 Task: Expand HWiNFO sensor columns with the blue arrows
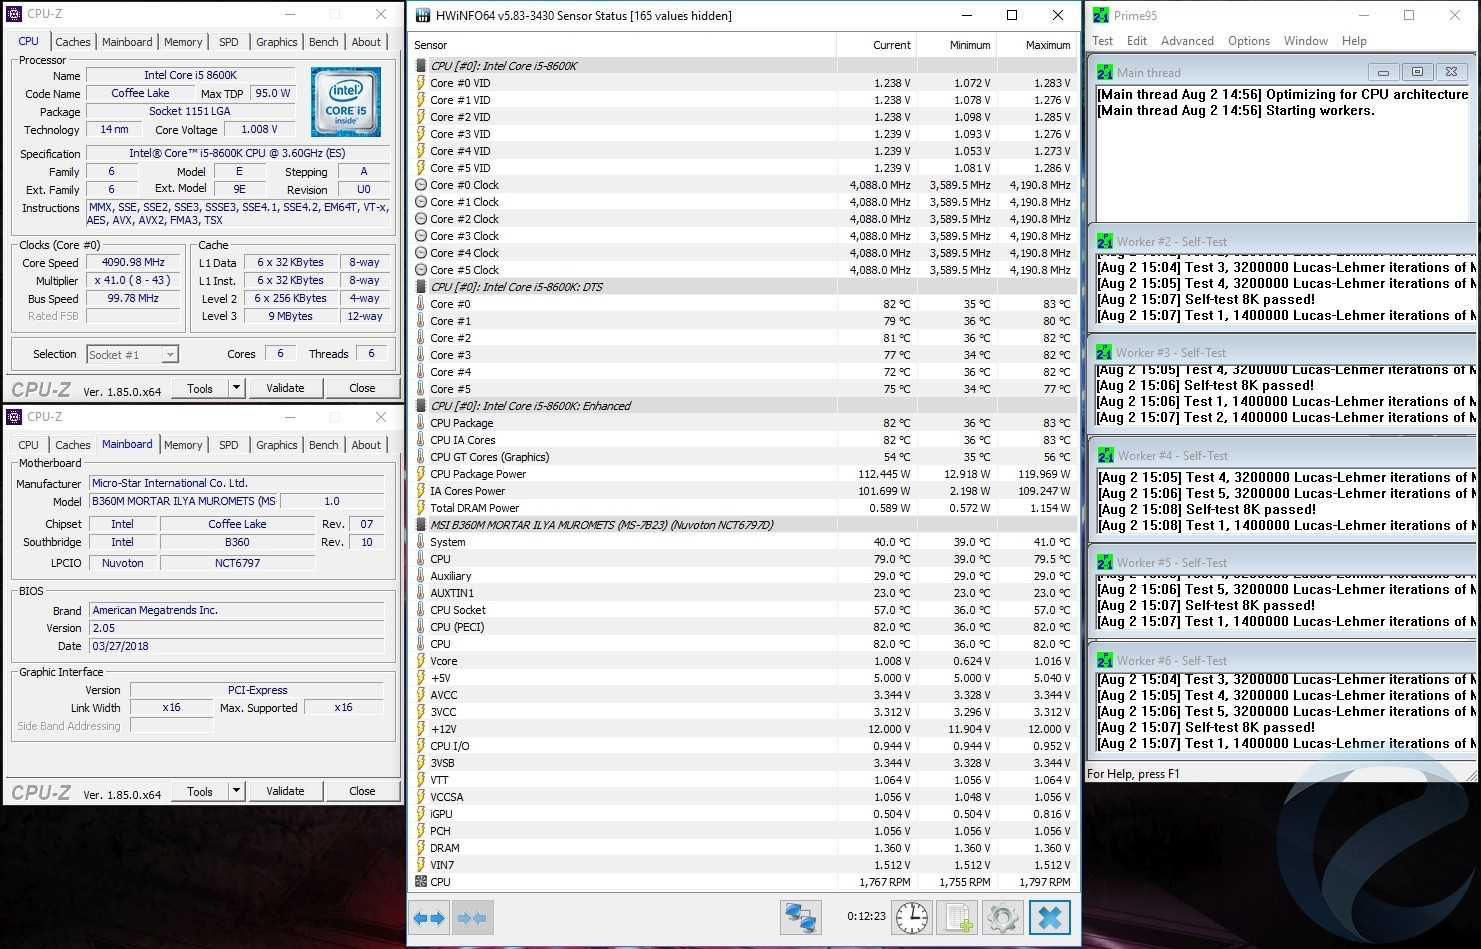[429, 917]
